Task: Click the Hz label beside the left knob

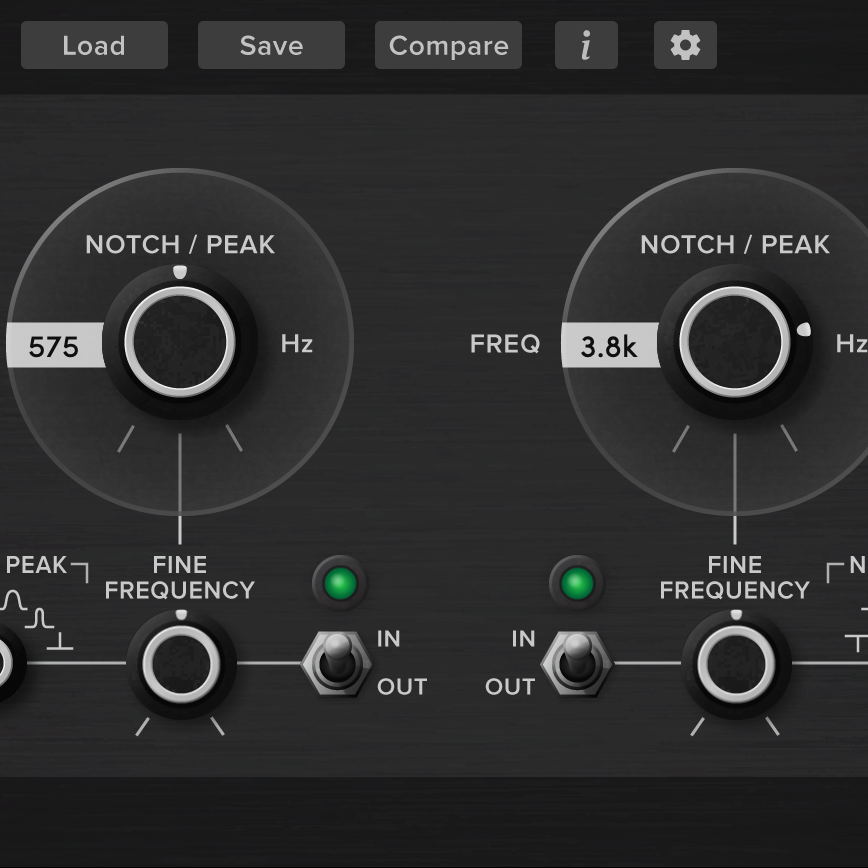Action: click(x=297, y=344)
